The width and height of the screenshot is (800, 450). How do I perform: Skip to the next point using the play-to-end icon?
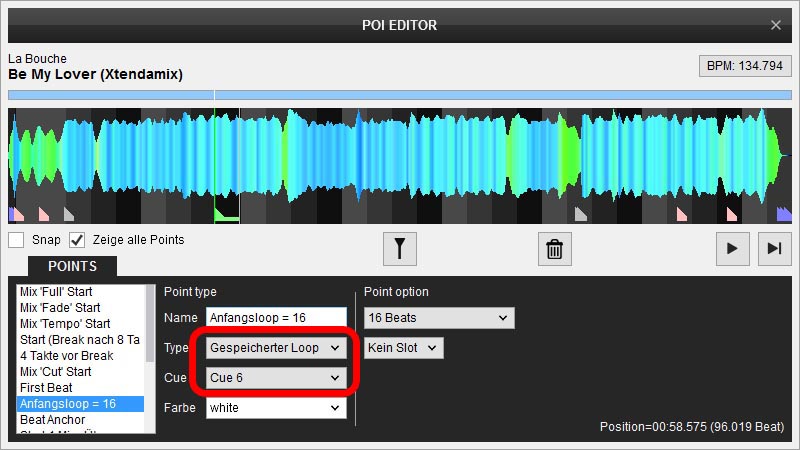[774, 249]
